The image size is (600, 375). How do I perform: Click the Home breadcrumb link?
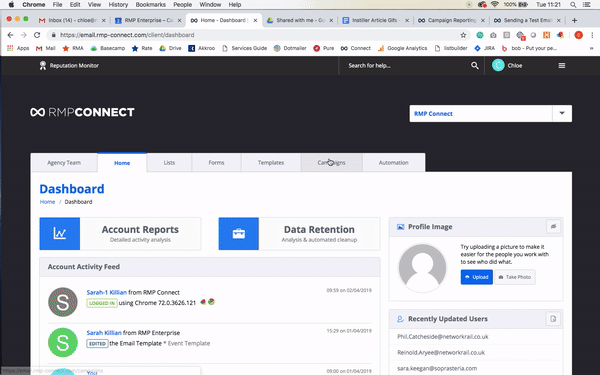[47, 202]
